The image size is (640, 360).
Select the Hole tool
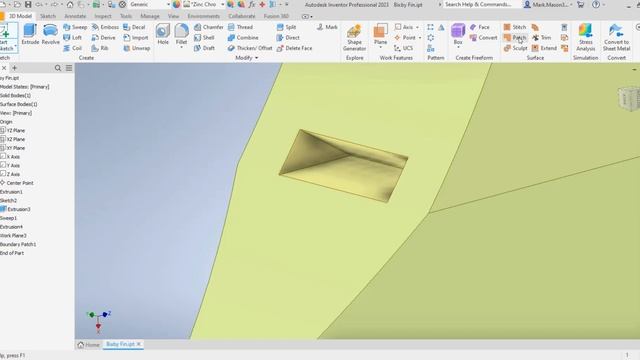163,34
